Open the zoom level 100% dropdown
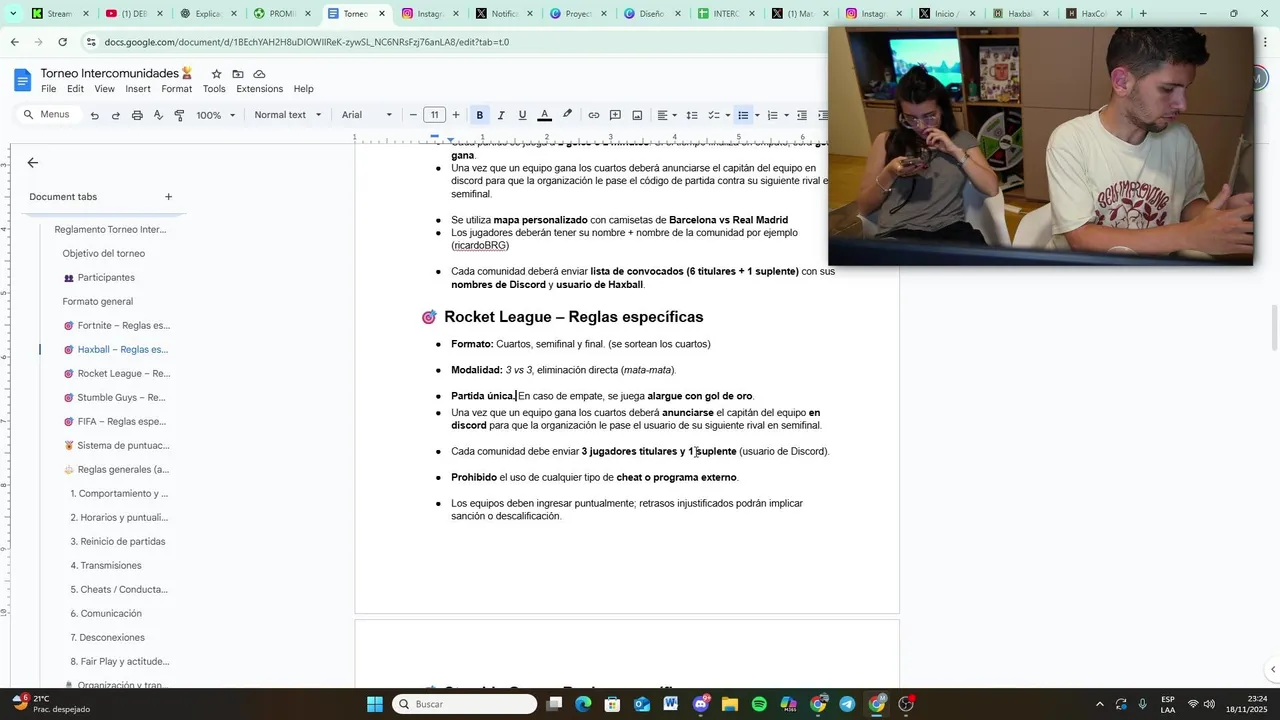This screenshot has width=1280, height=720. tap(216, 115)
